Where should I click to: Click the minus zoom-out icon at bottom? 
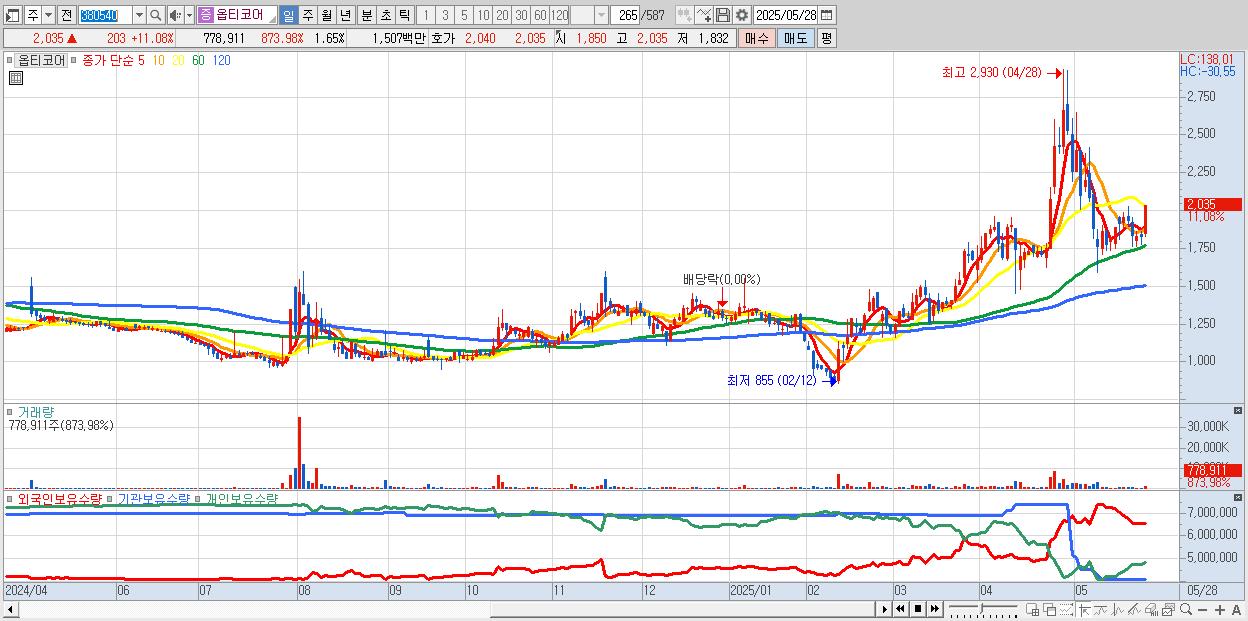pos(1202,609)
